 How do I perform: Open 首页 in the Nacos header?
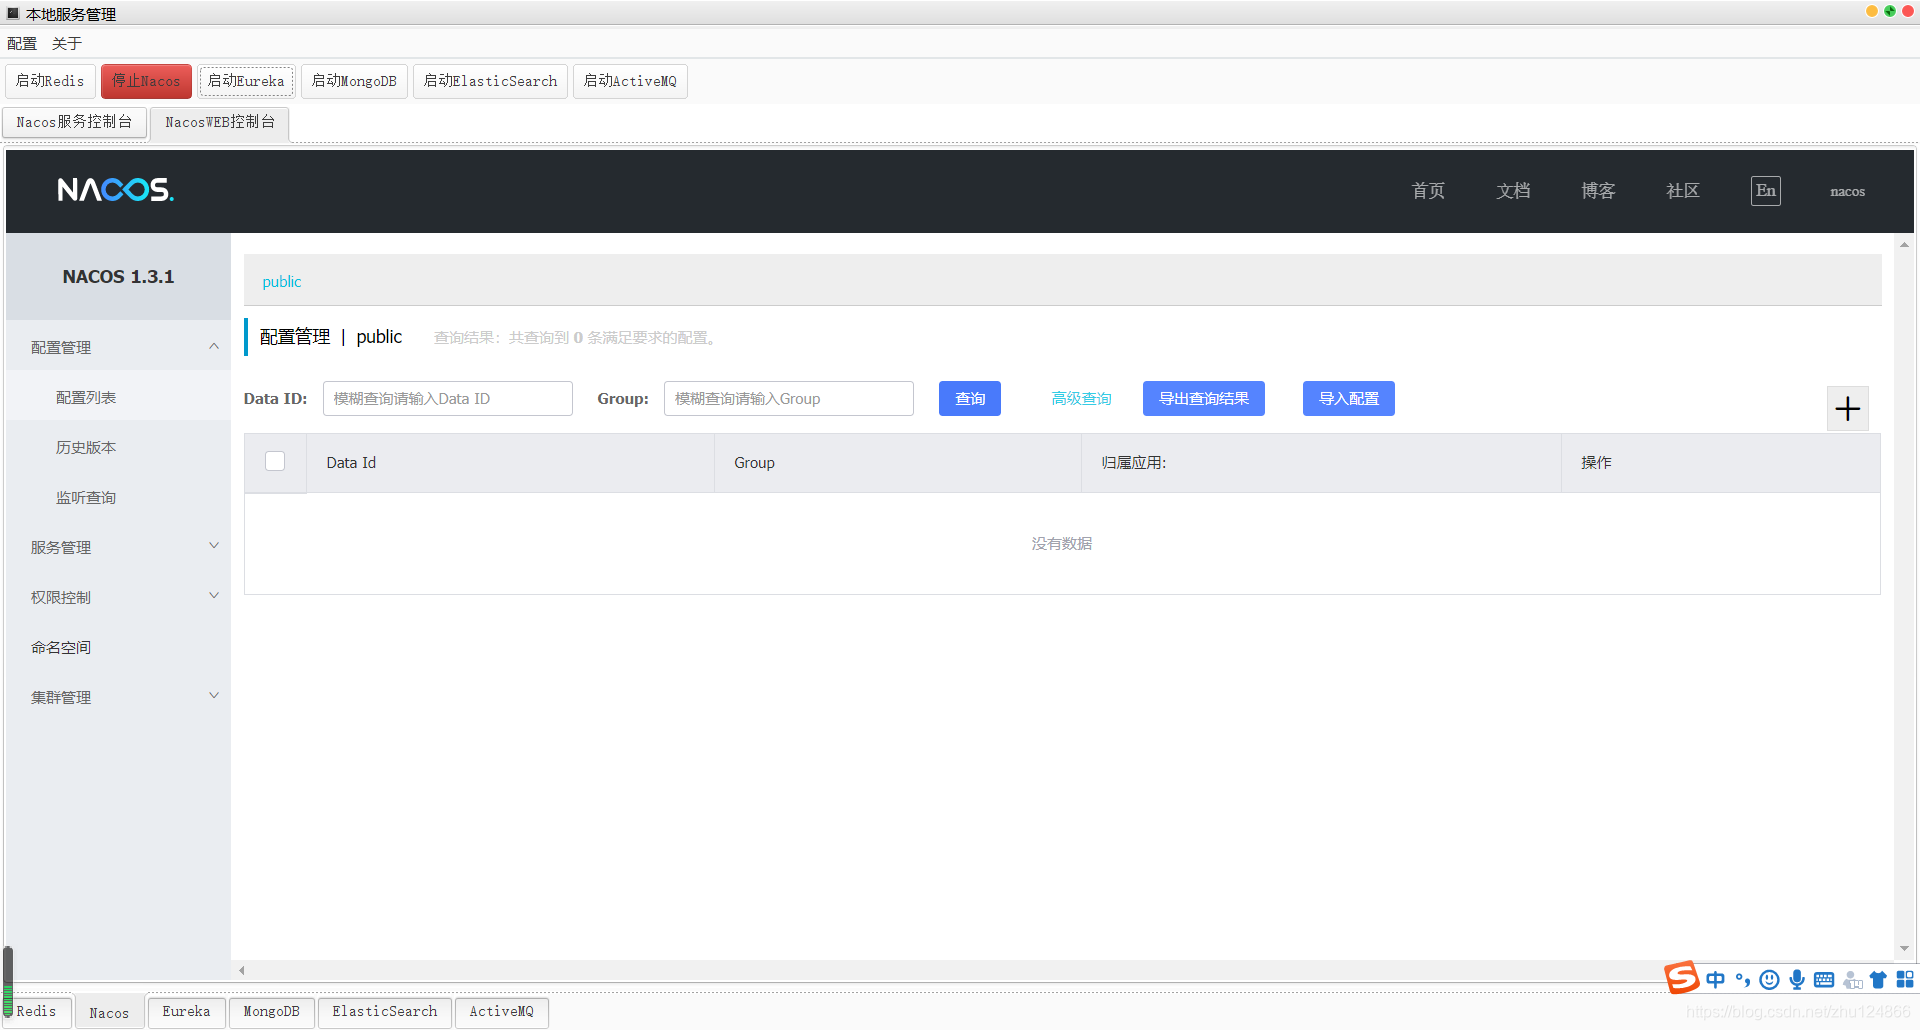1428,191
